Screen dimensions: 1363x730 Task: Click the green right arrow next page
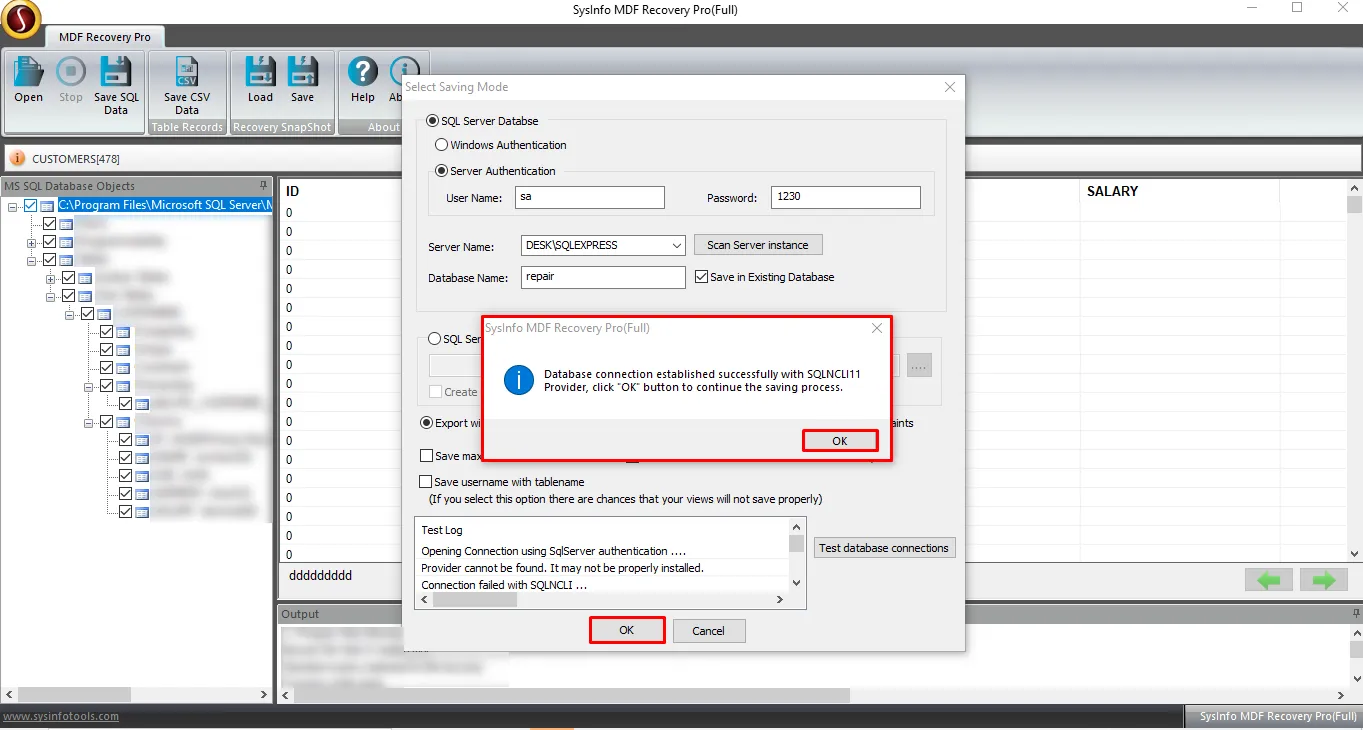(1324, 580)
